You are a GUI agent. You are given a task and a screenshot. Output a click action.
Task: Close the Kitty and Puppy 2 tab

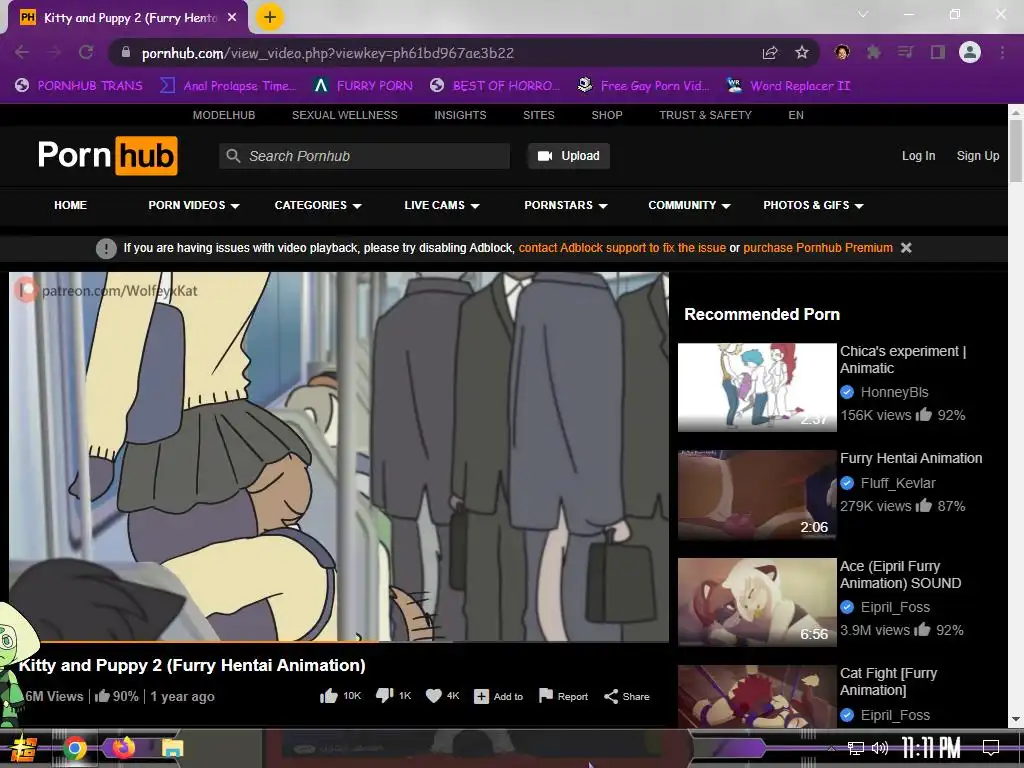coord(232,18)
